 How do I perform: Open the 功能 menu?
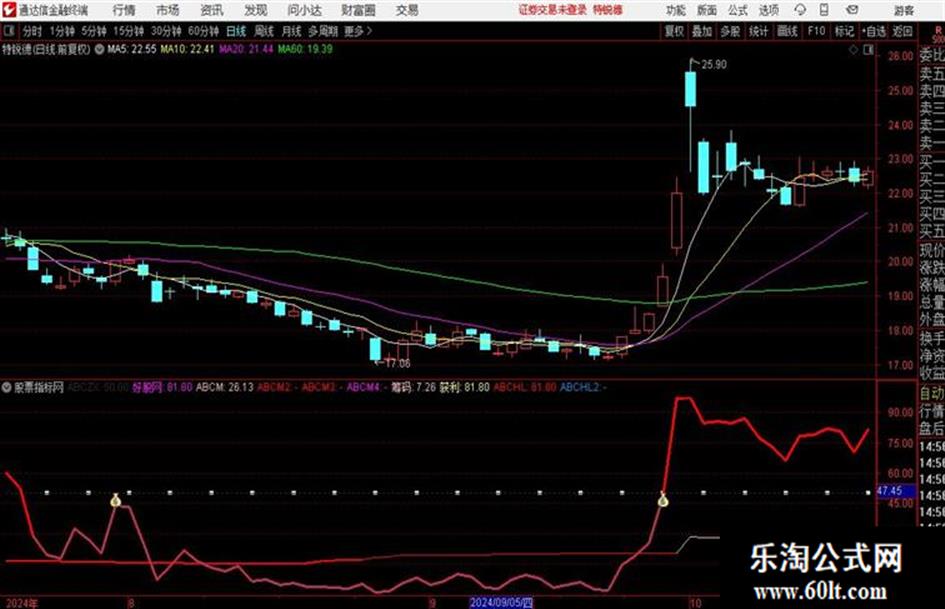pyautogui.click(x=676, y=10)
